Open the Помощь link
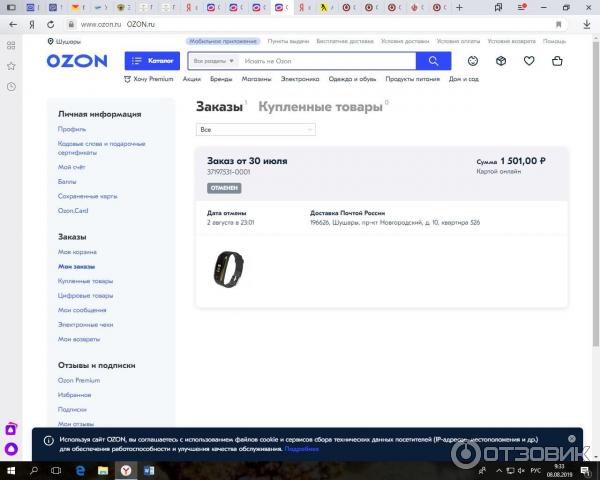Viewport: 600px width, 480px height. click(554, 41)
